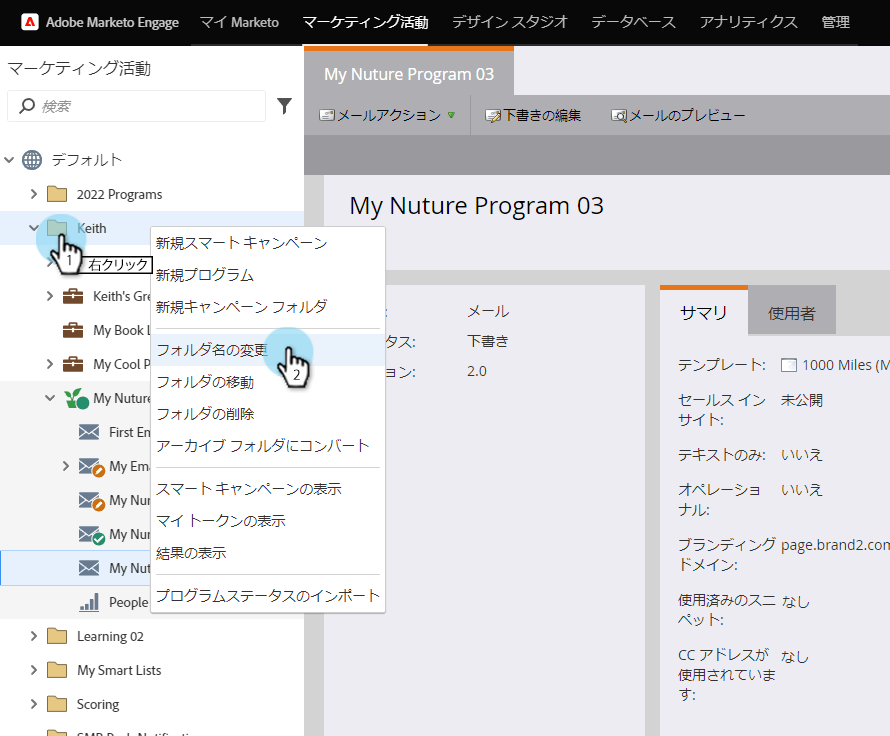890x736 pixels.
Task: Click the People report bar chart icon
Action: point(89,602)
